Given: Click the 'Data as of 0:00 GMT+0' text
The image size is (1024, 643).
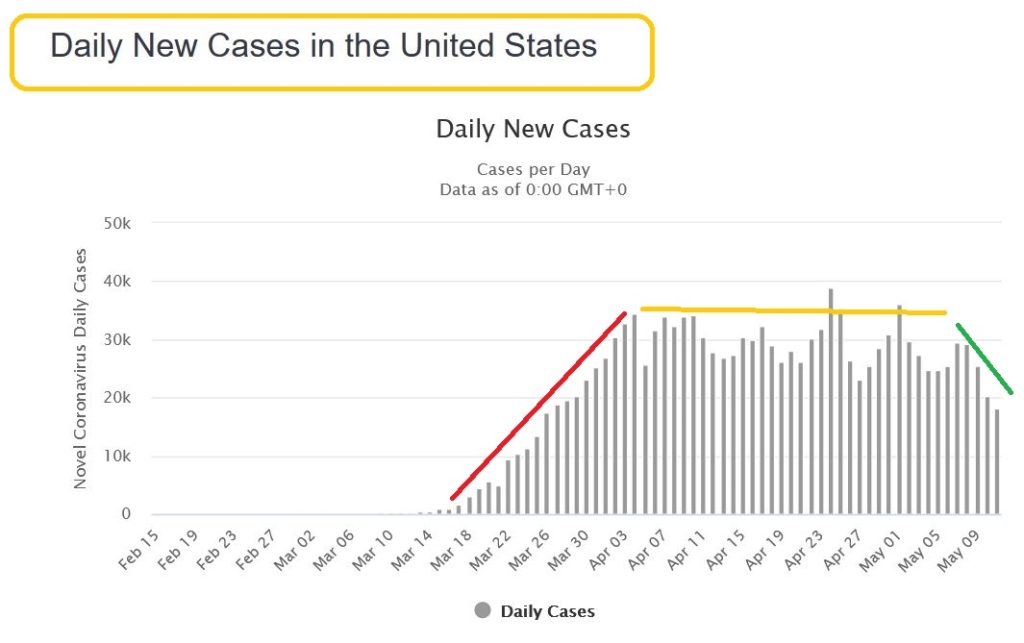Looking at the screenshot, I should (x=533, y=190).
